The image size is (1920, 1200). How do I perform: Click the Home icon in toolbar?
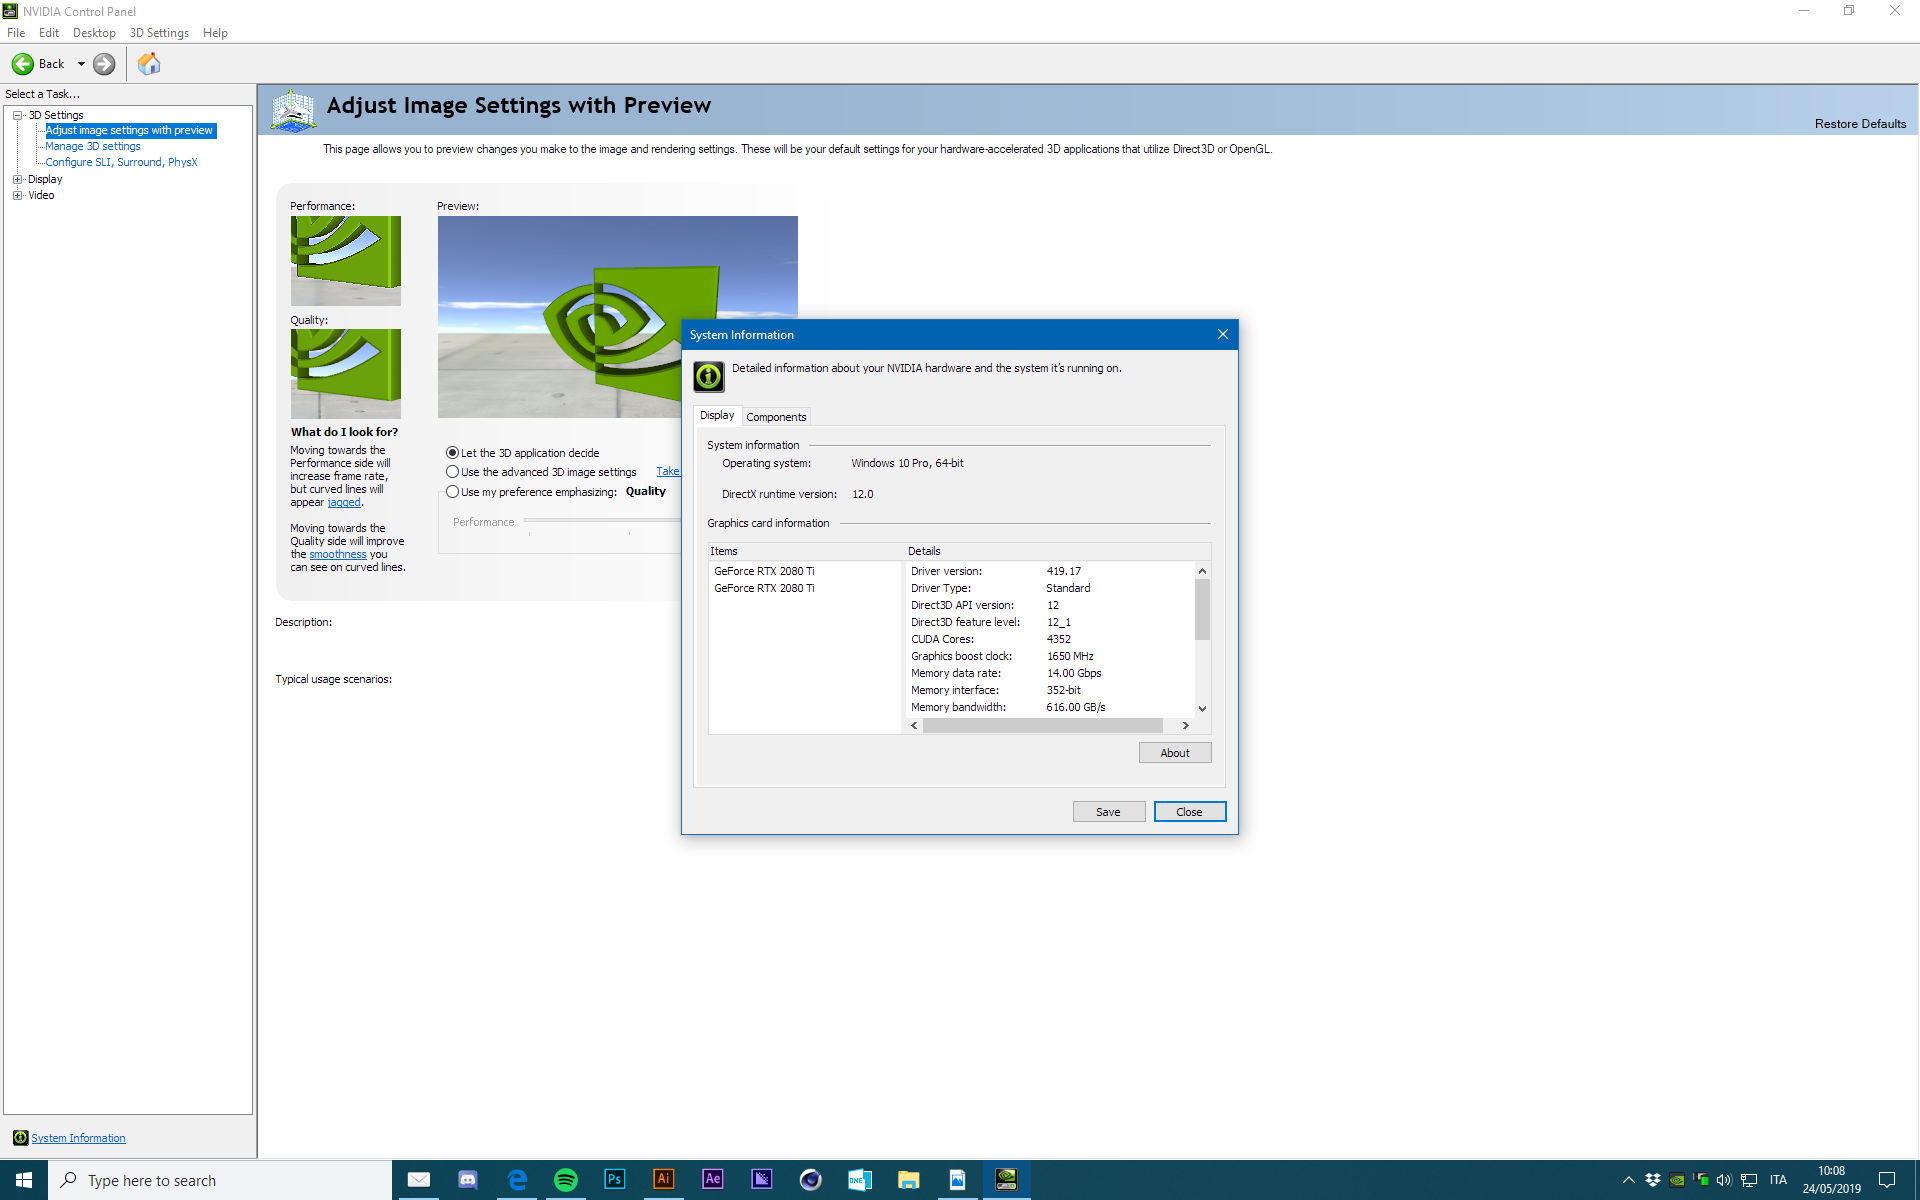[149, 64]
